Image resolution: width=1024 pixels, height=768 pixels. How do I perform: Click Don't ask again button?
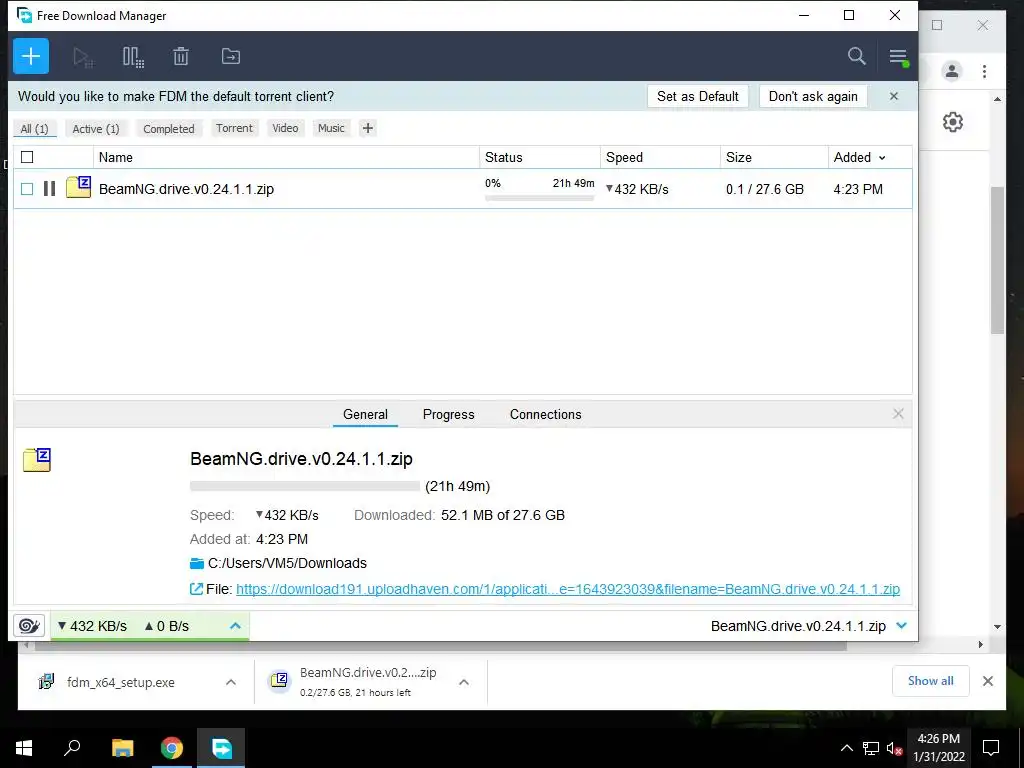click(813, 96)
